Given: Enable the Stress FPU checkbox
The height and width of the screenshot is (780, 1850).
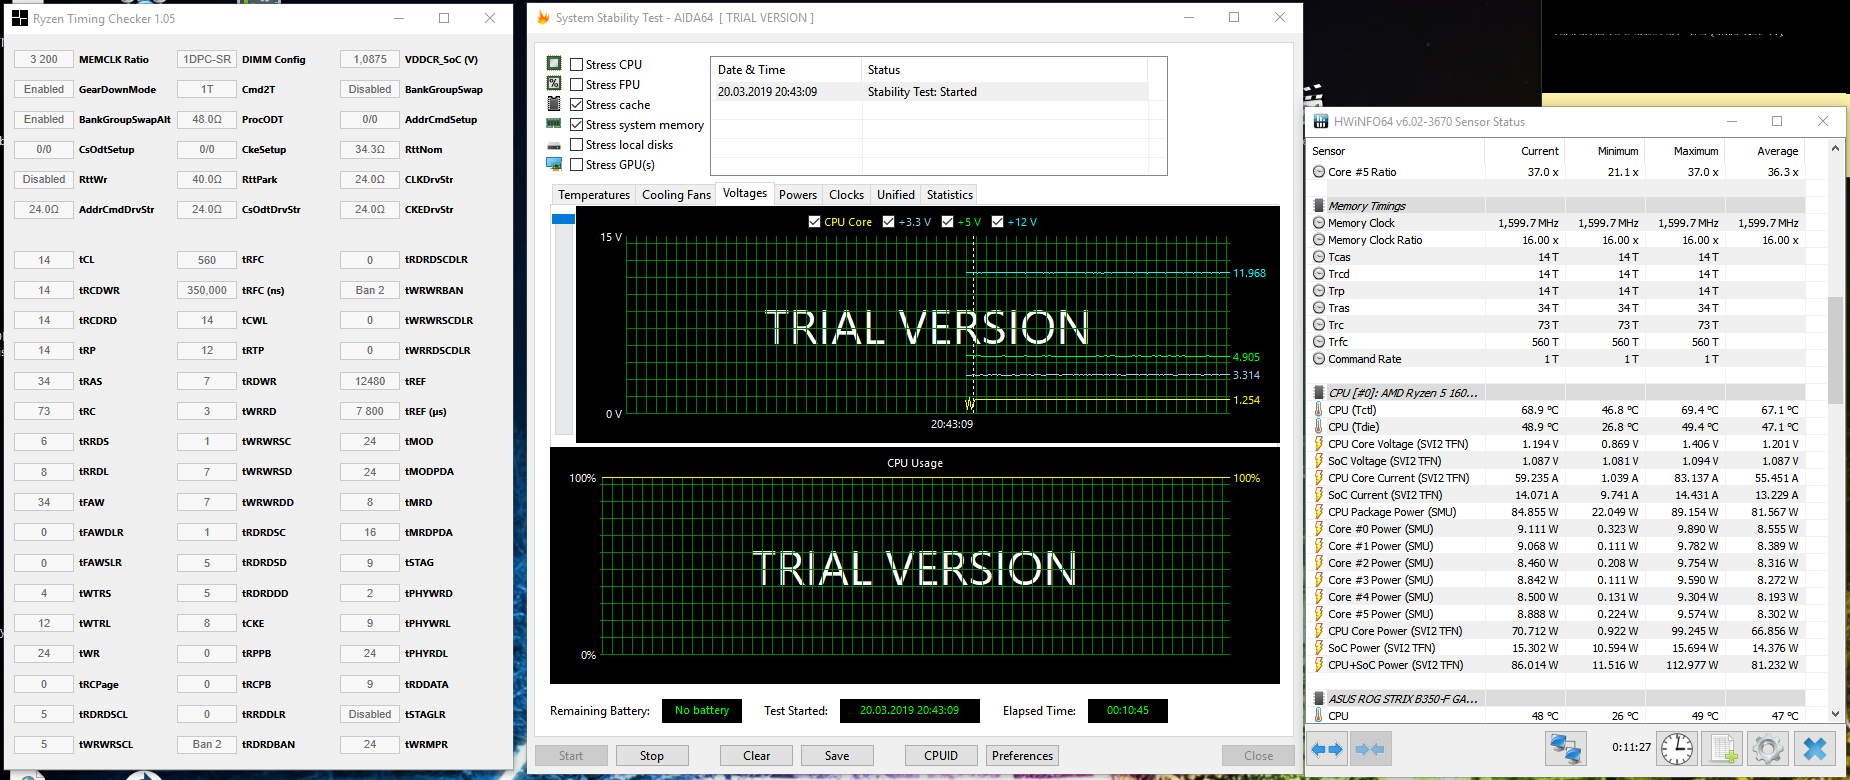Looking at the screenshot, I should click(x=576, y=84).
